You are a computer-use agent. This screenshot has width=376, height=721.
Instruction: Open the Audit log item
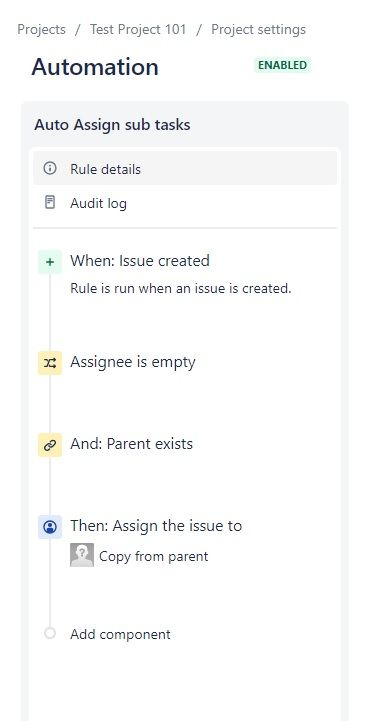pyautogui.click(x=185, y=203)
